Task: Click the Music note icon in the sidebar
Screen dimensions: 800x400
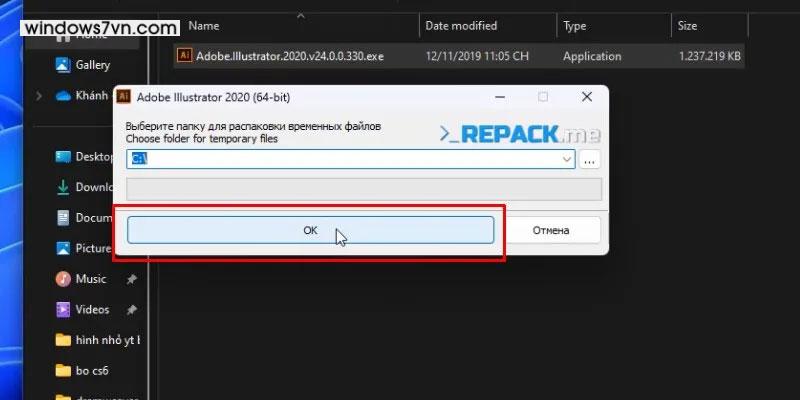Action: (62, 278)
